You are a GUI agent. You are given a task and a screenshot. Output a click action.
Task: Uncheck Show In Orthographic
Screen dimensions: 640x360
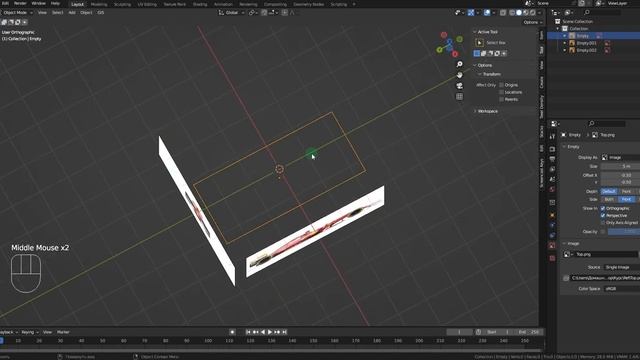pyautogui.click(x=603, y=209)
